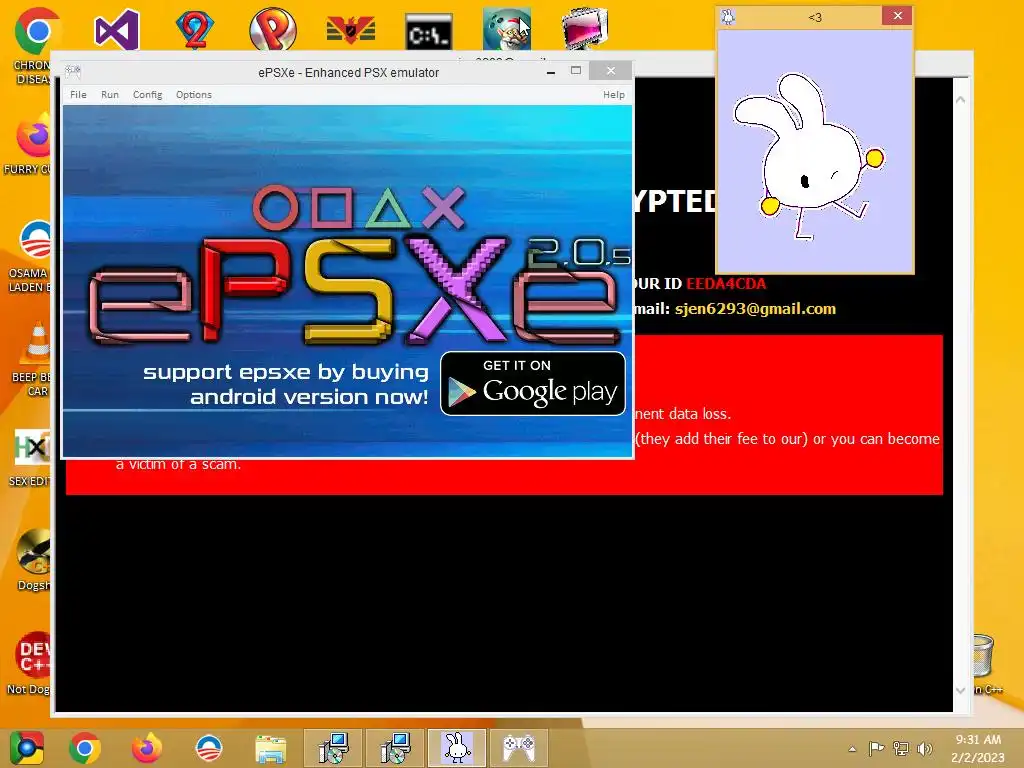
Task: Open the command prompt desktop icon
Action: tap(428, 31)
